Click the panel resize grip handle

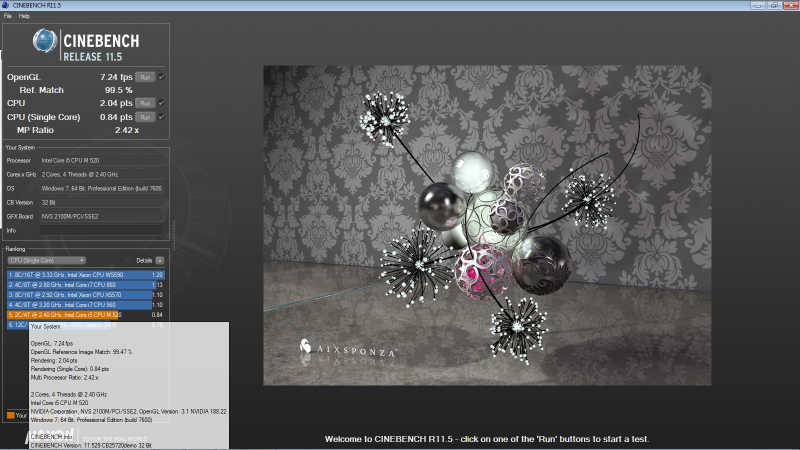173,235
